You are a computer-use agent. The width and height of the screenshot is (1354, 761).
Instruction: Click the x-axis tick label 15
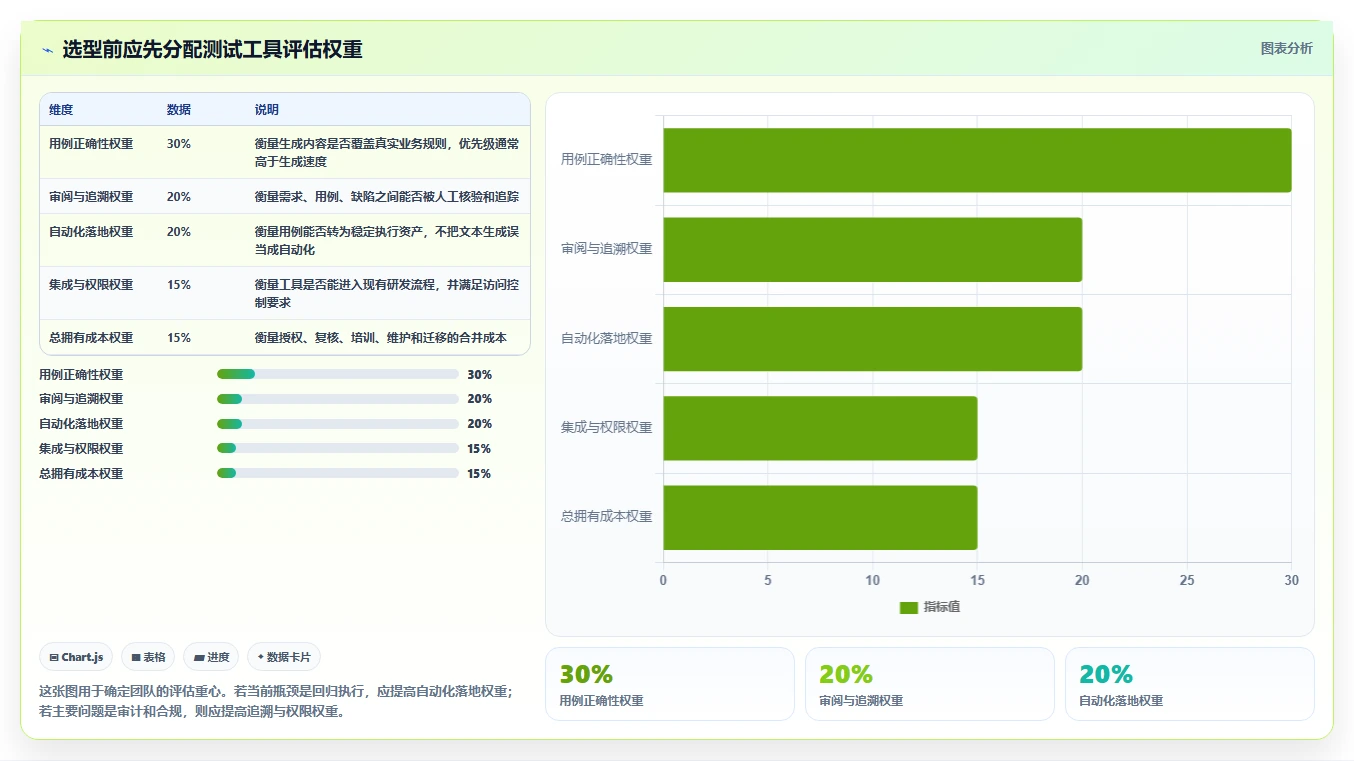pyautogui.click(x=977, y=580)
